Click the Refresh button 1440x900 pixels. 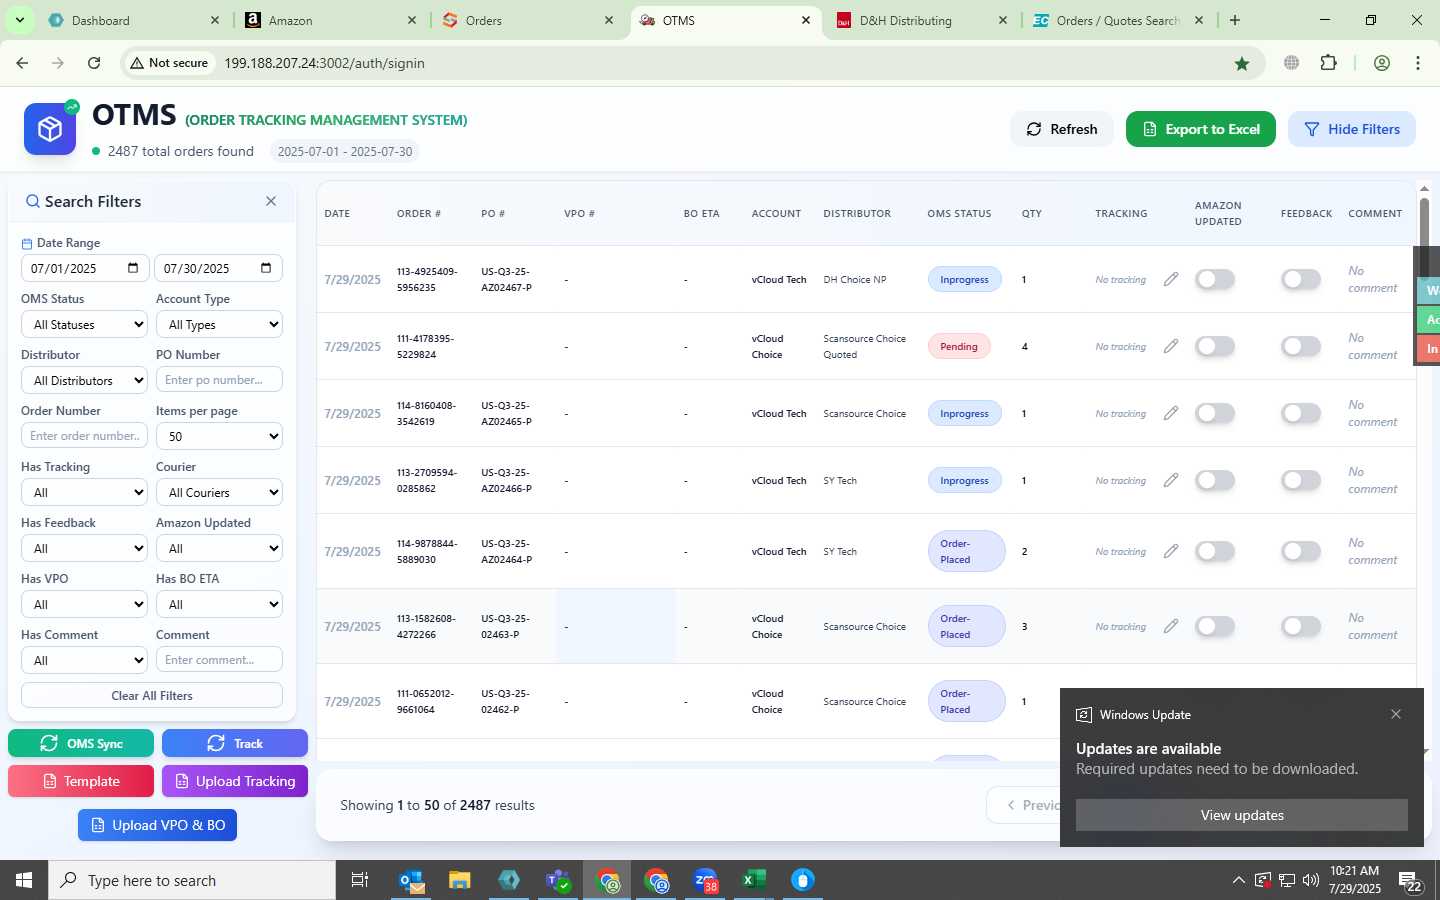click(1062, 129)
